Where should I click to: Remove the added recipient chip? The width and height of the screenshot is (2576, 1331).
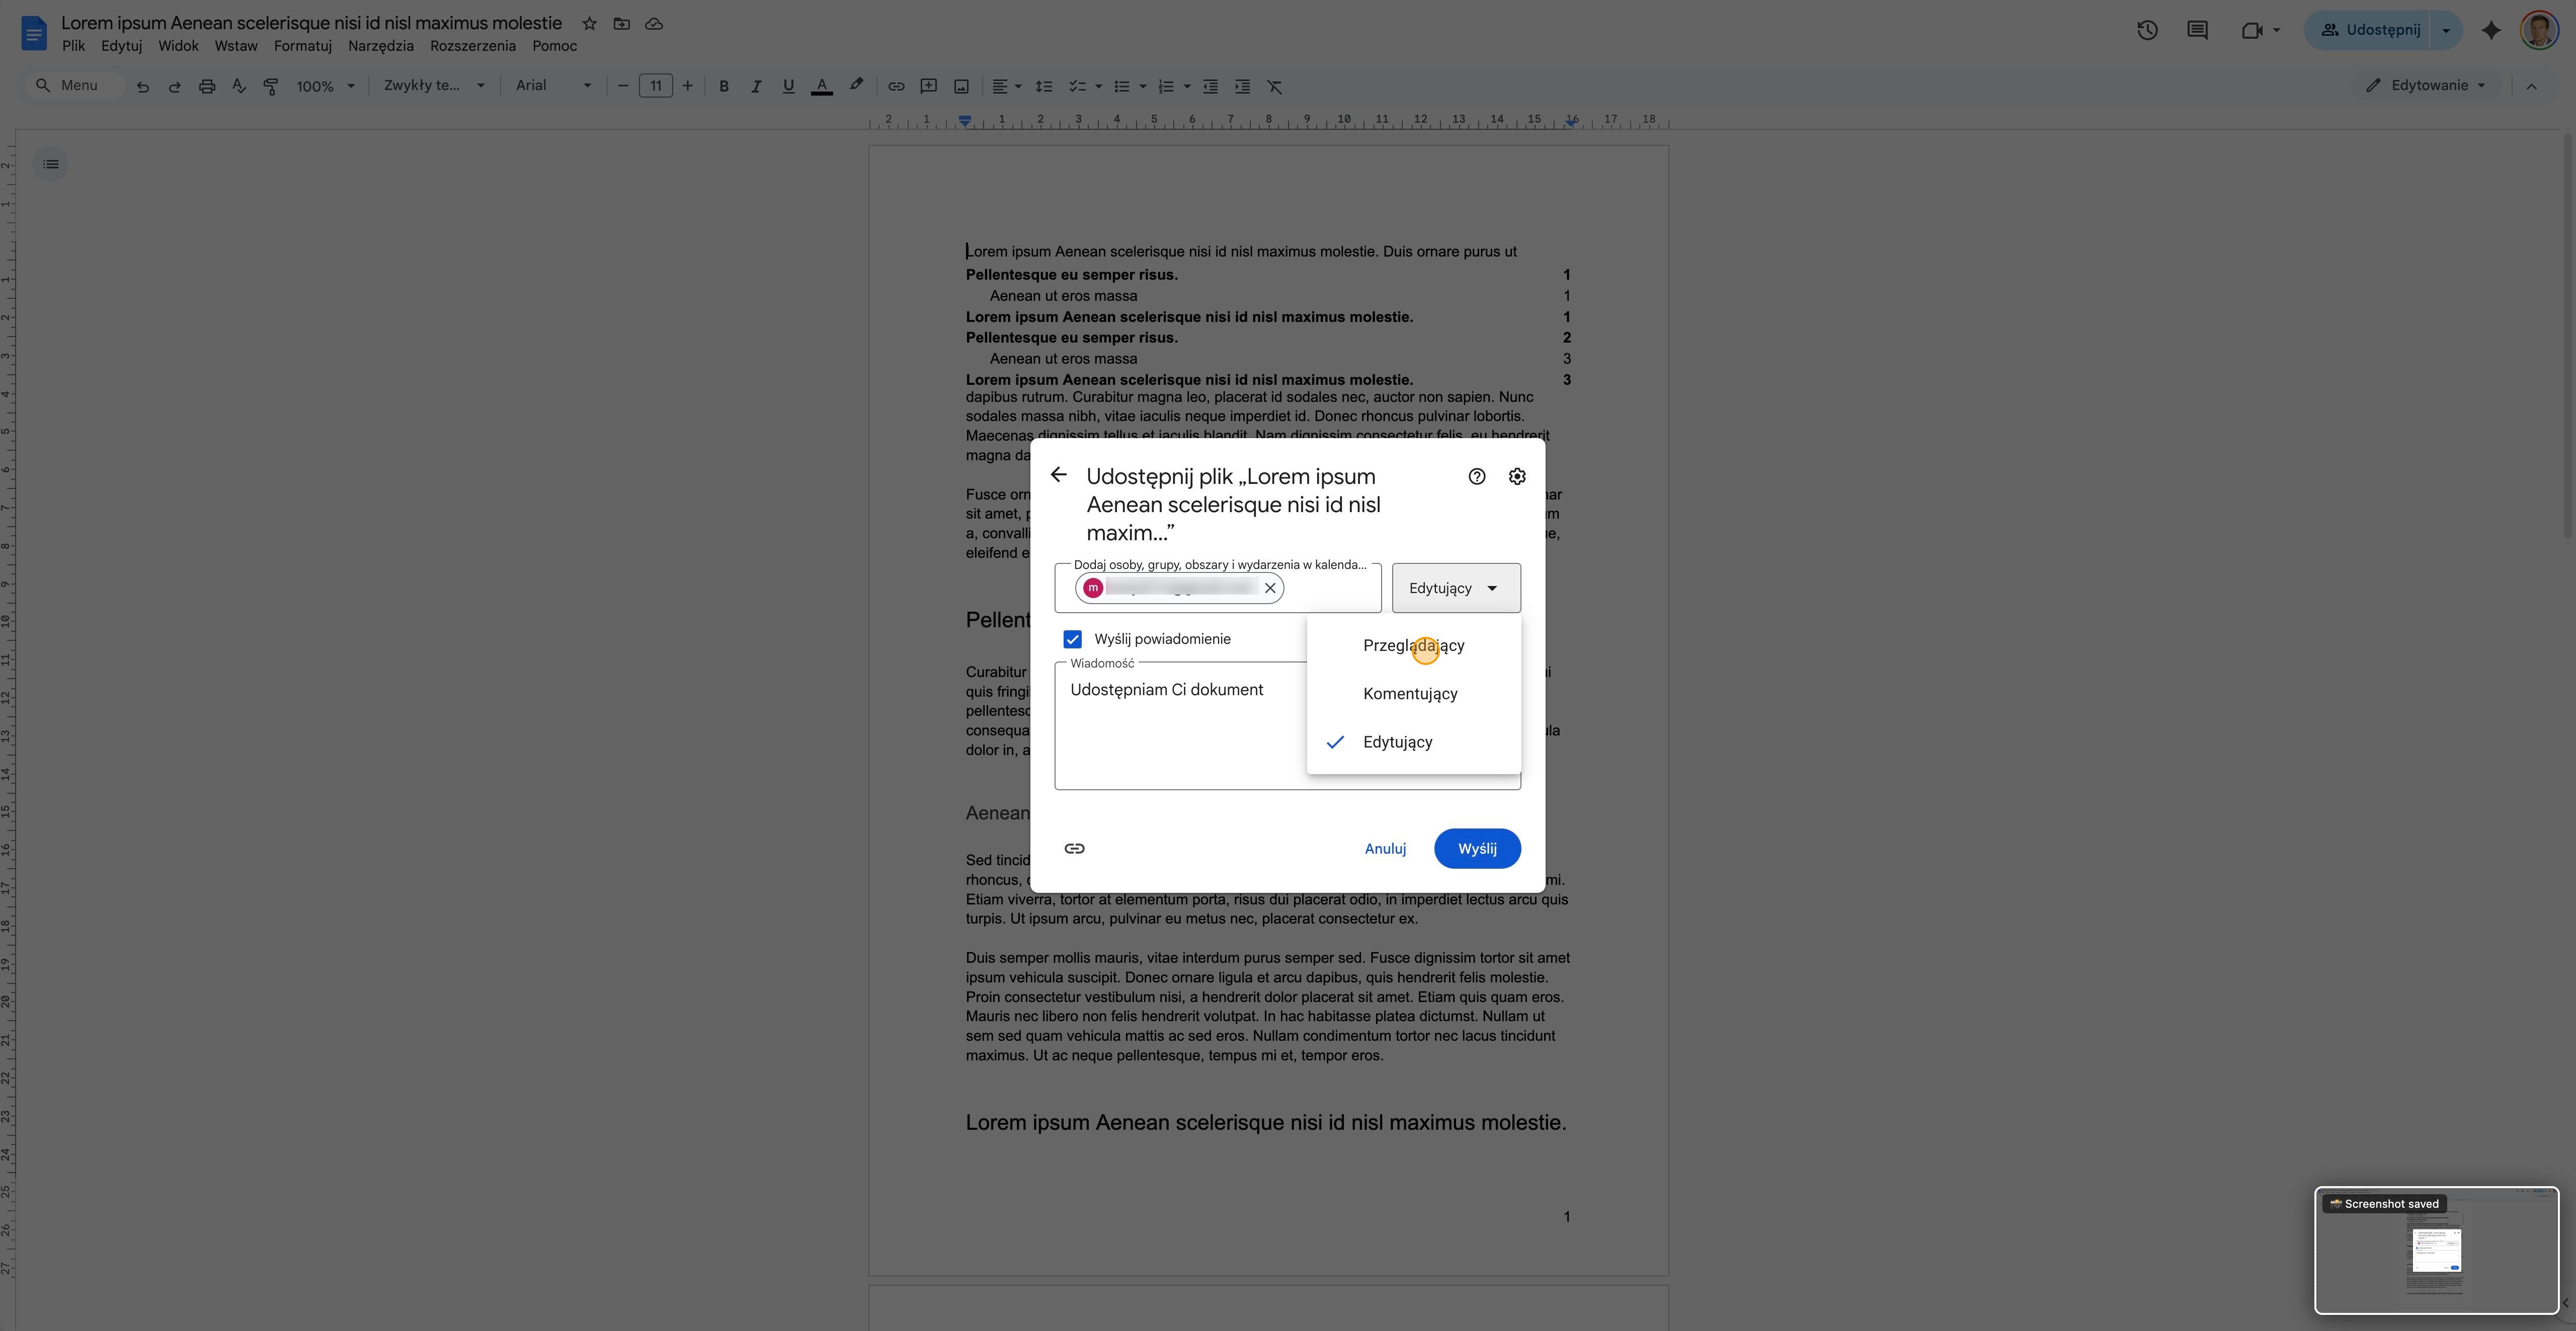click(x=1270, y=588)
